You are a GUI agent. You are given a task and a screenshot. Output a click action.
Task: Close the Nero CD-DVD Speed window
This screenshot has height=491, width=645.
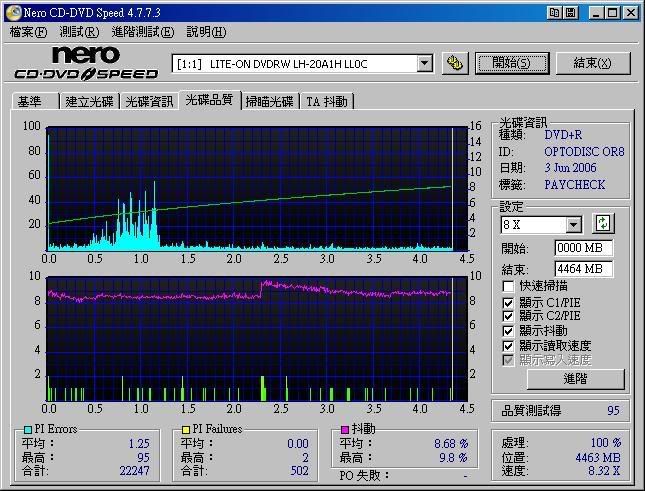[x=631, y=13]
